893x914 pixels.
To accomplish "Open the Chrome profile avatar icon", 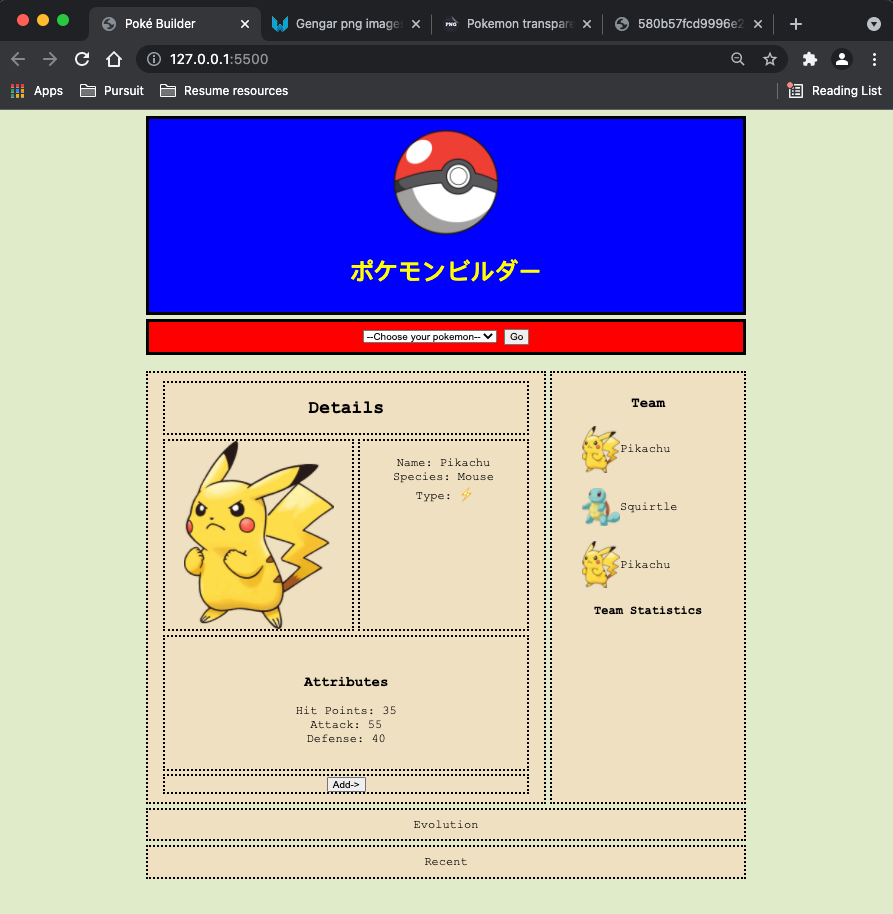I will click(x=842, y=59).
